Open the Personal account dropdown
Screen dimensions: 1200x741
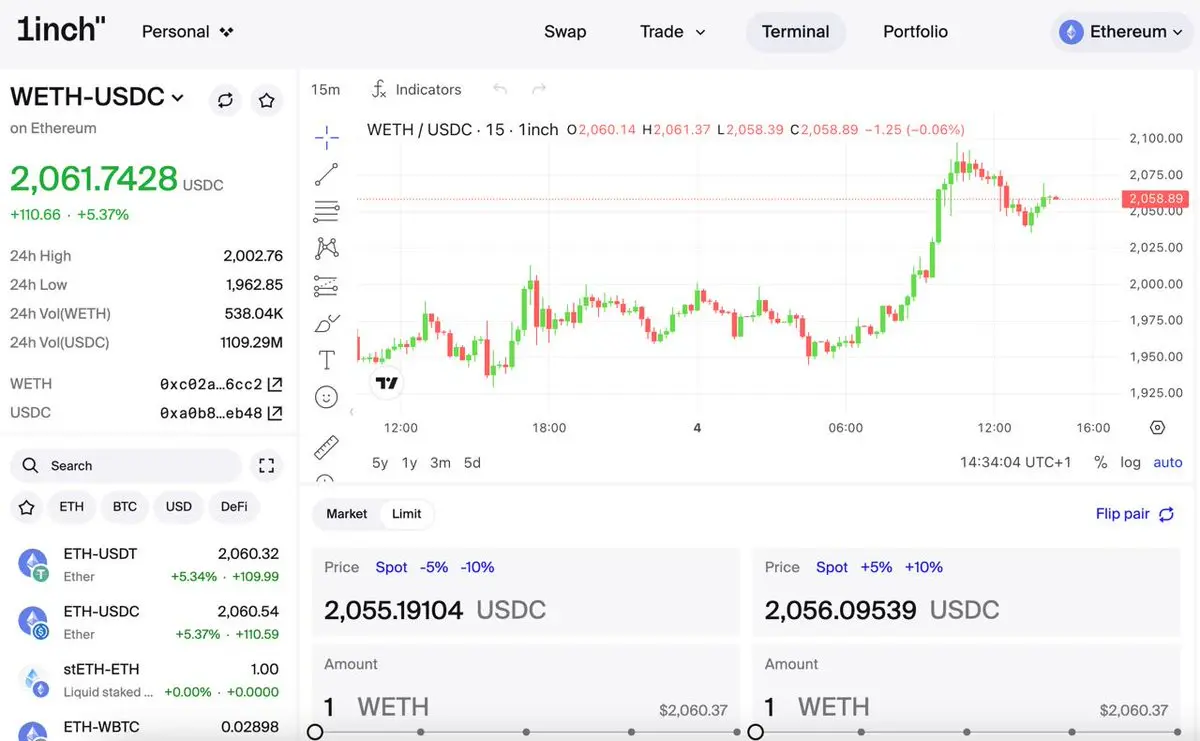187,32
